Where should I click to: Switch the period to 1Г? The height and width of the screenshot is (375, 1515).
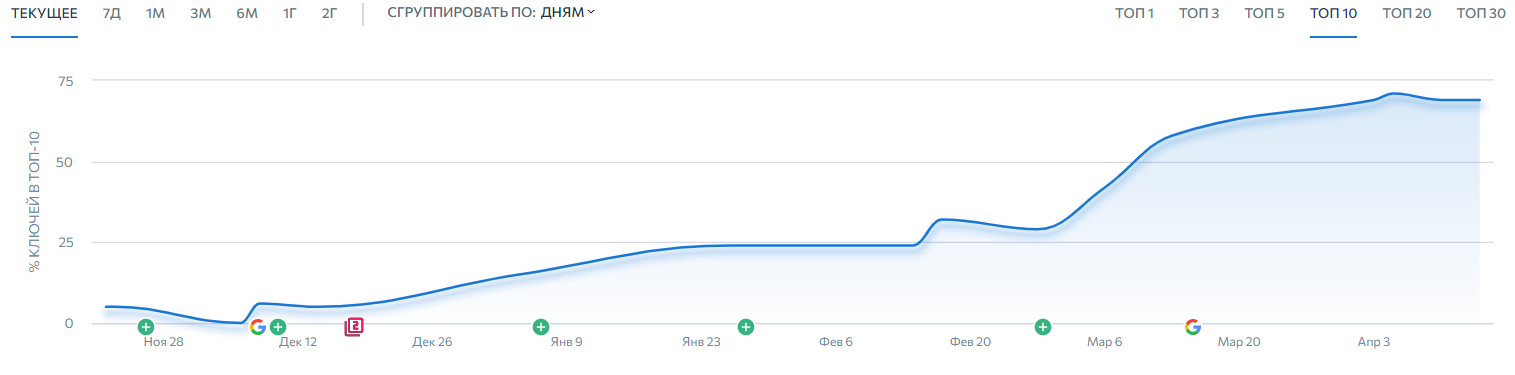click(290, 13)
